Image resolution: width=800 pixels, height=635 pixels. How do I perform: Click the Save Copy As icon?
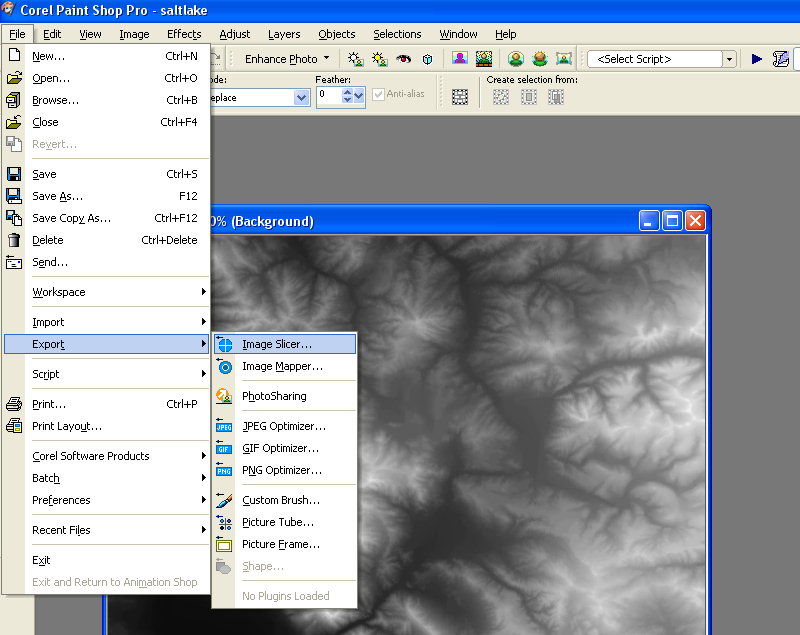click(14, 218)
